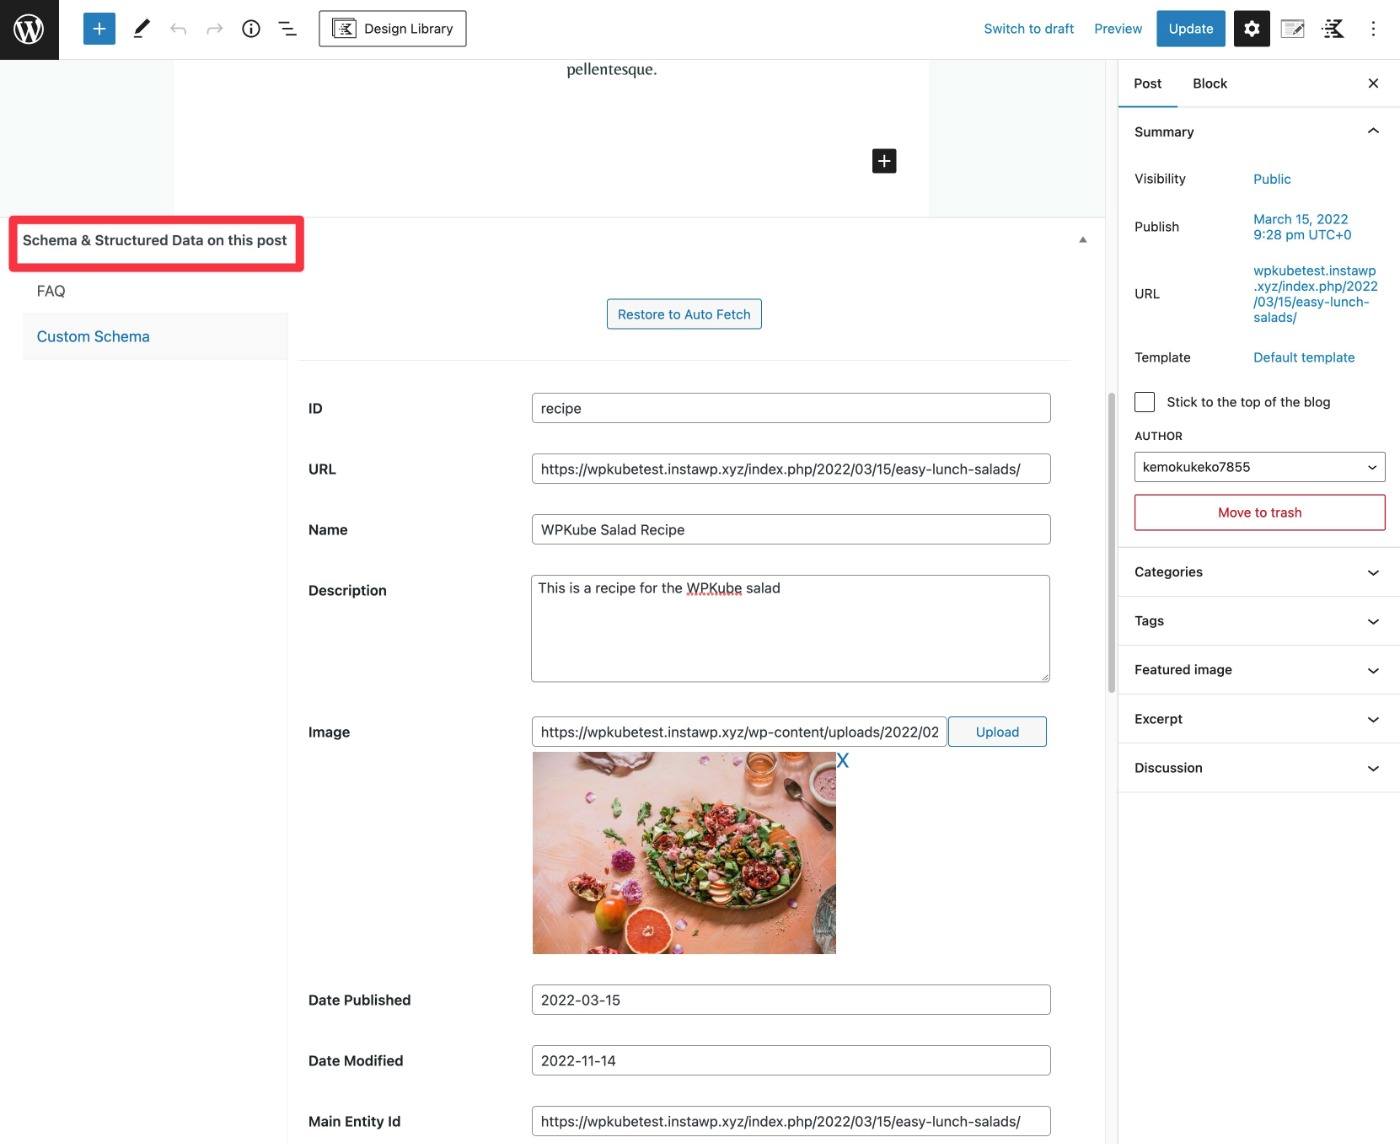Open the Design Library
The width and height of the screenshot is (1400, 1144).
point(392,29)
